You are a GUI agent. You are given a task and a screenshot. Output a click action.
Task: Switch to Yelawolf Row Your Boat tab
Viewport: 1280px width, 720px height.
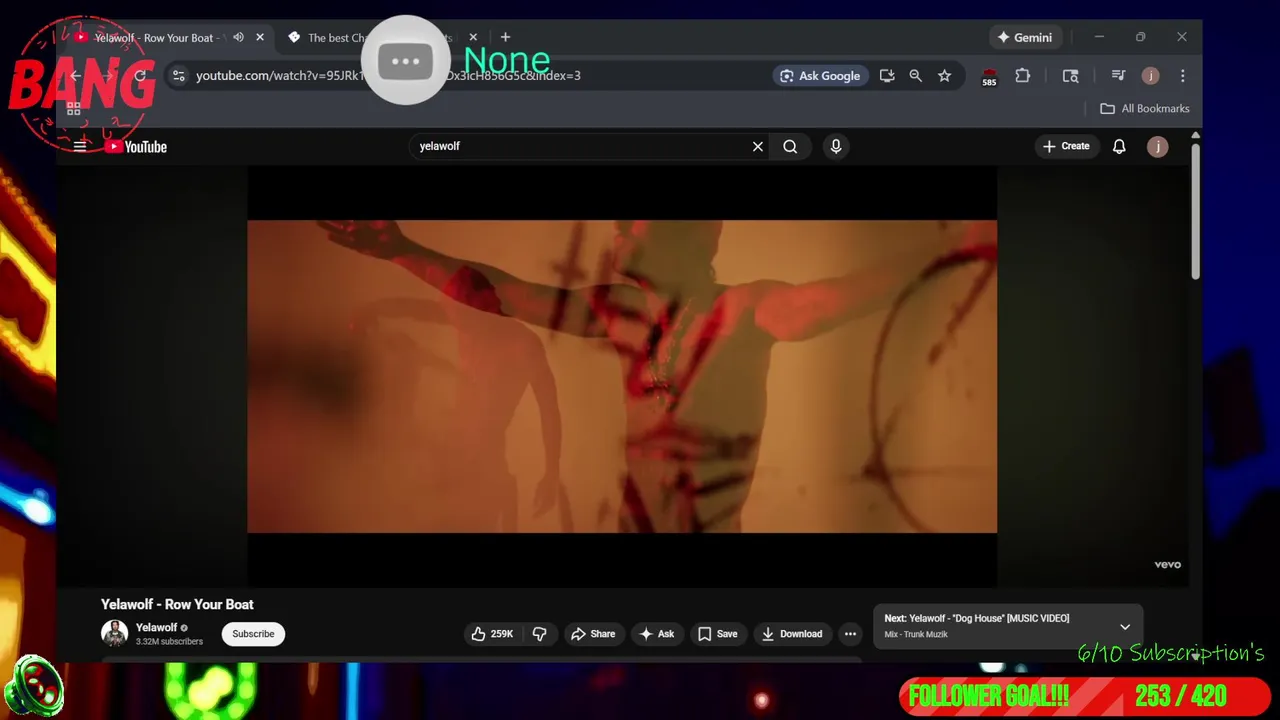[x=152, y=38]
